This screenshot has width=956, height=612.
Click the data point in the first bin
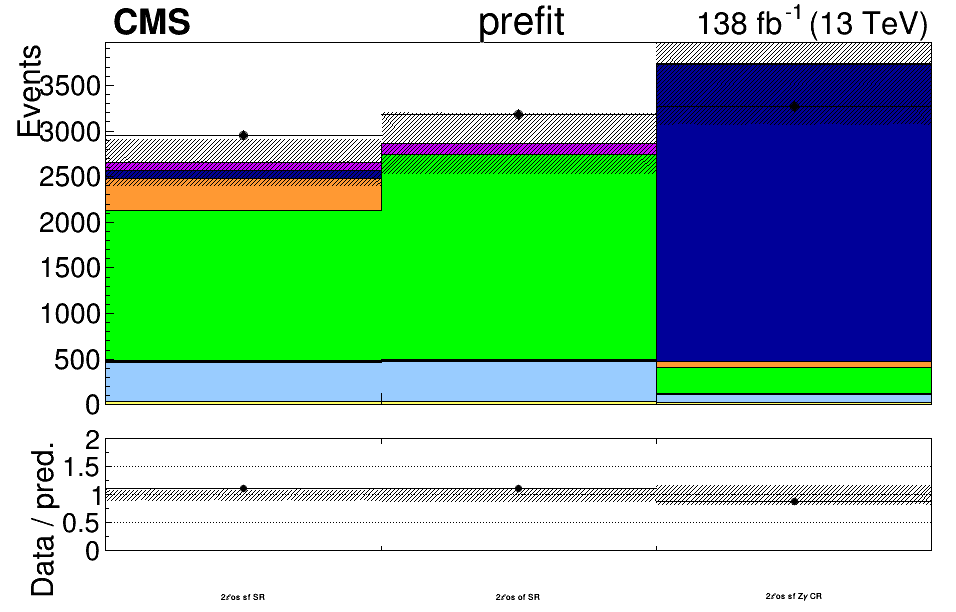[x=243, y=135]
